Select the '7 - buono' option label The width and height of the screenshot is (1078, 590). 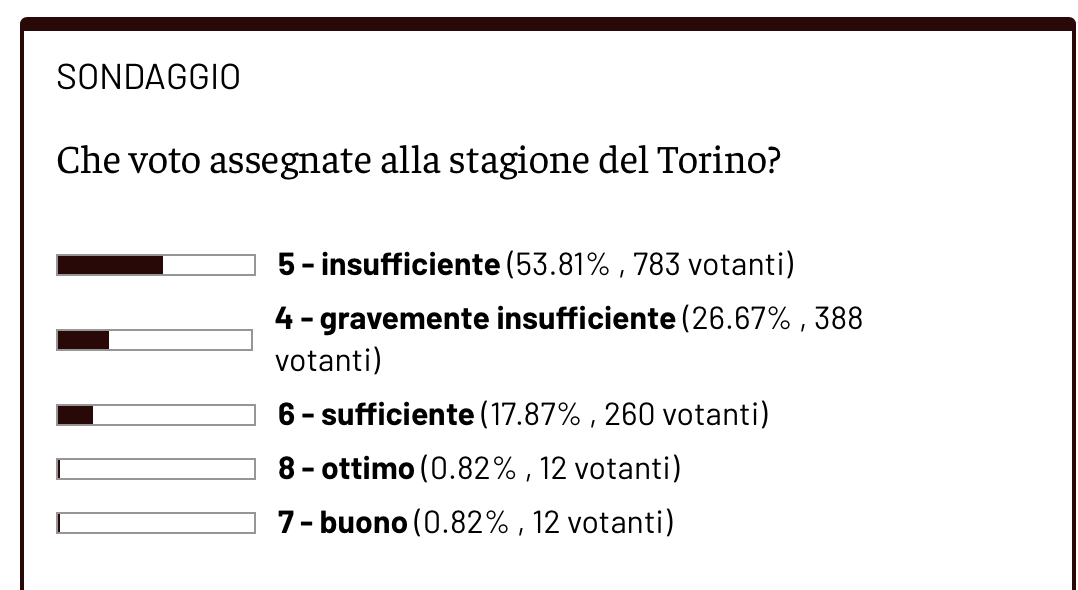tap(342, 523)
